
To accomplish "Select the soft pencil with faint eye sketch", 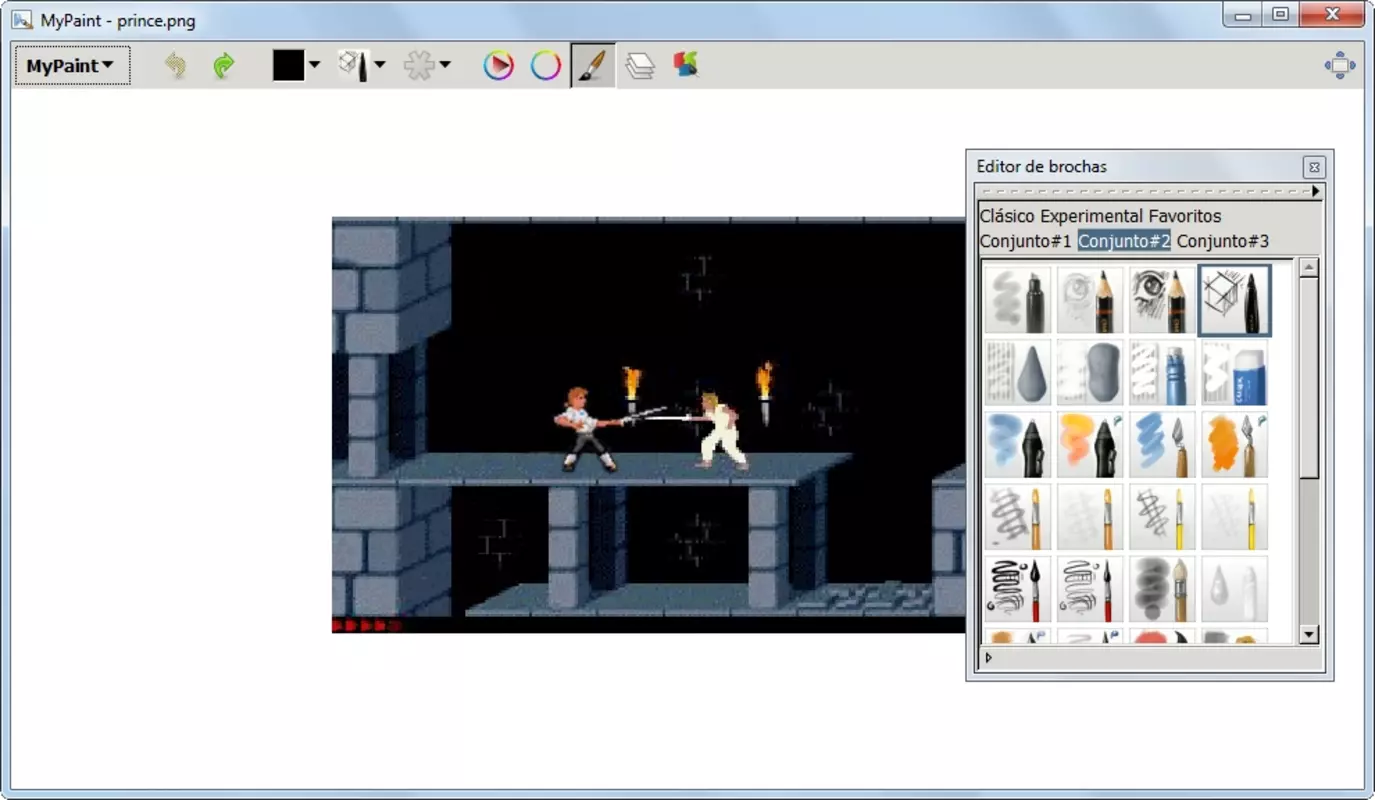I will tap(1090, 300).
